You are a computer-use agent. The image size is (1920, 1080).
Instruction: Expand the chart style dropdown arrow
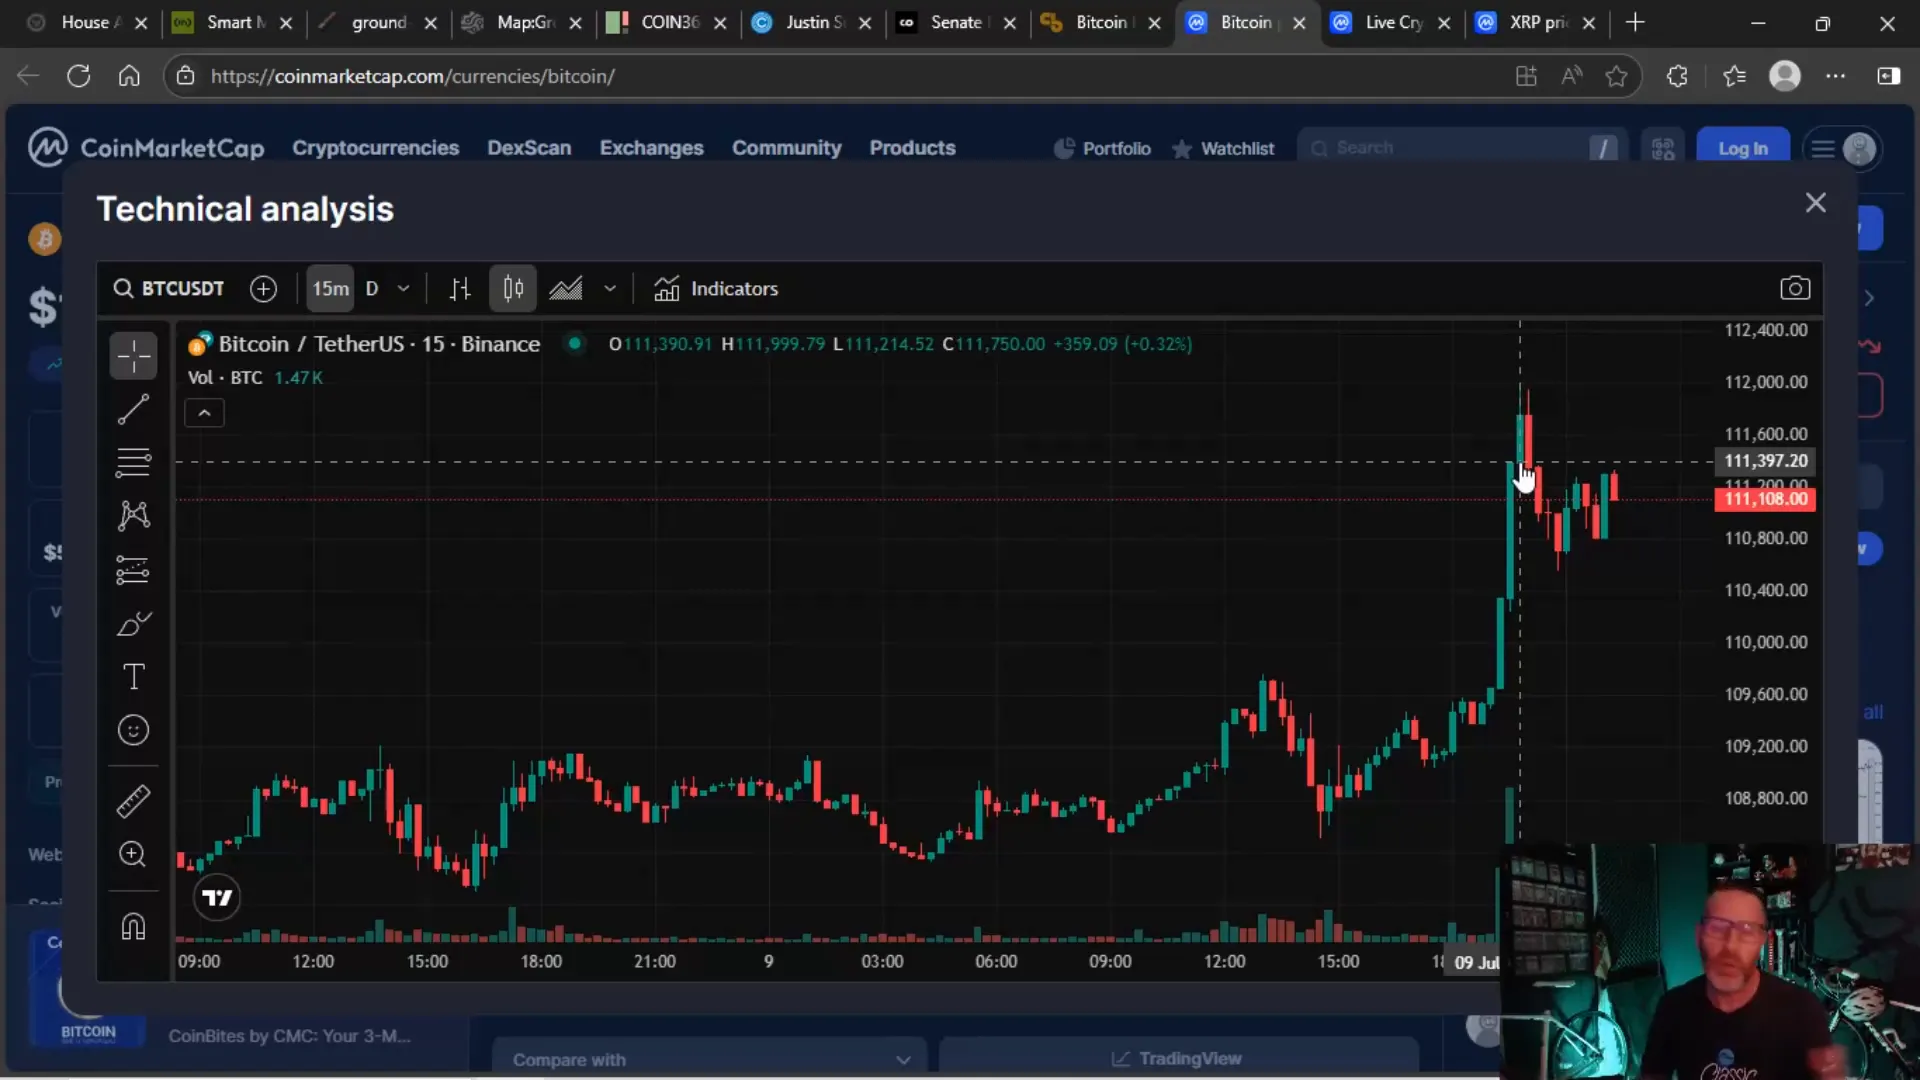coord(610,289)
